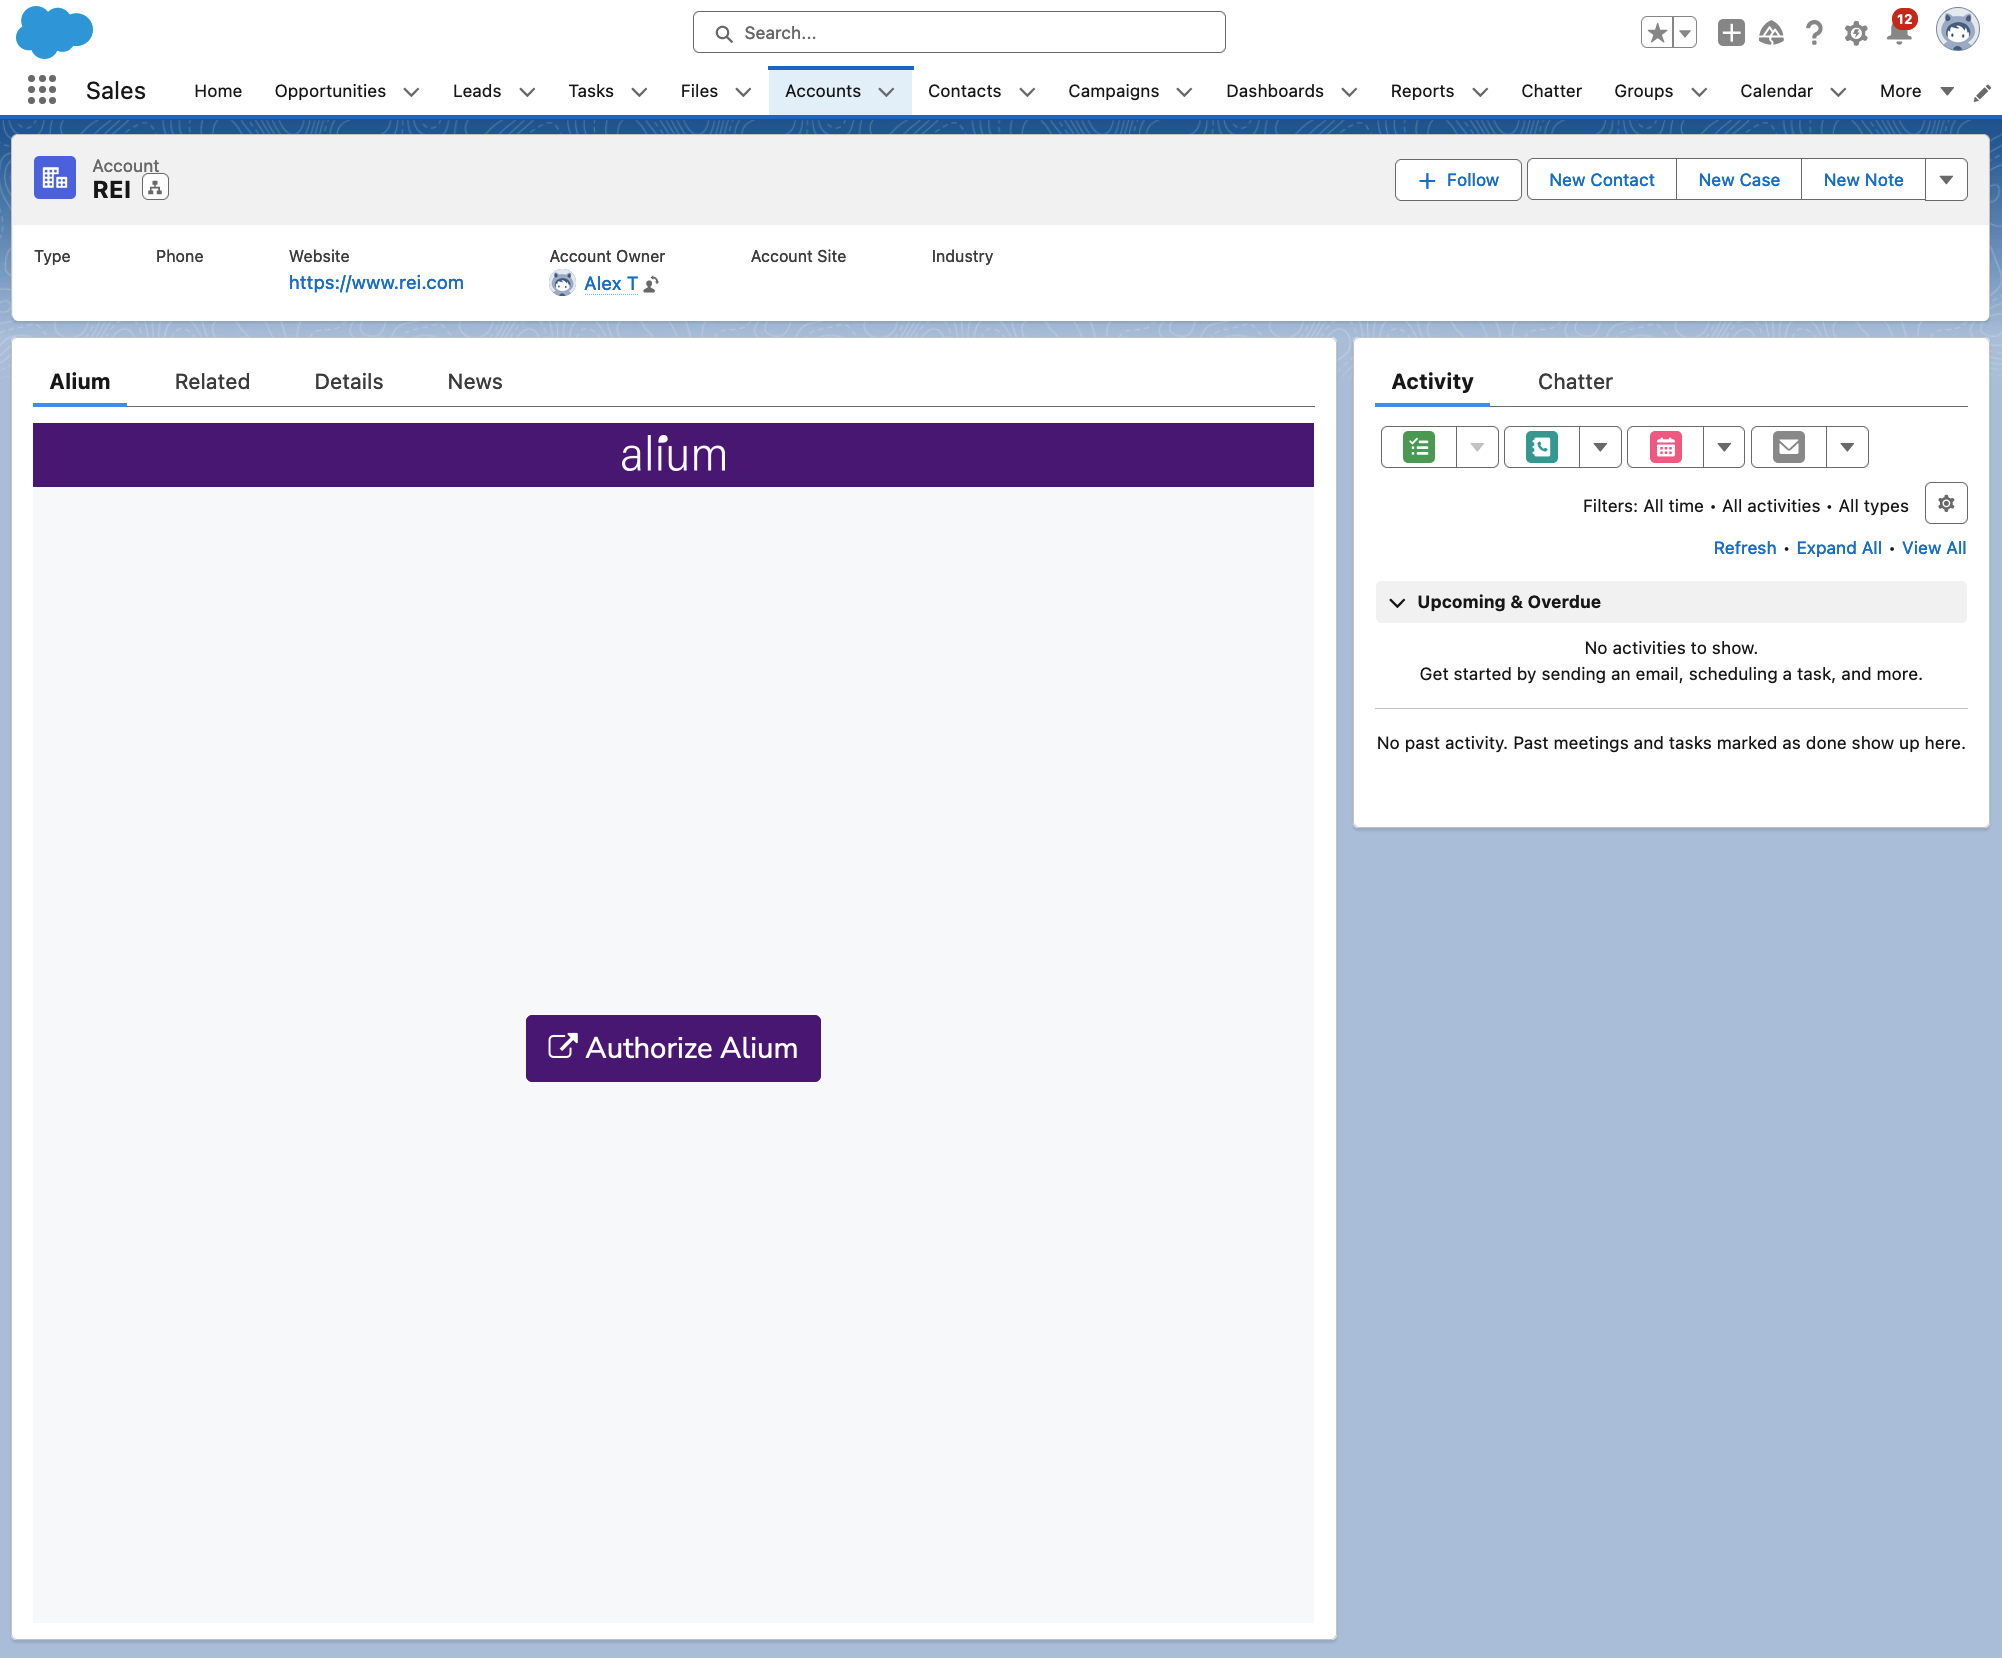This screenshot has height=1658, width=2002.
Task: Switch to the Details tab
Action: [349, 381]
